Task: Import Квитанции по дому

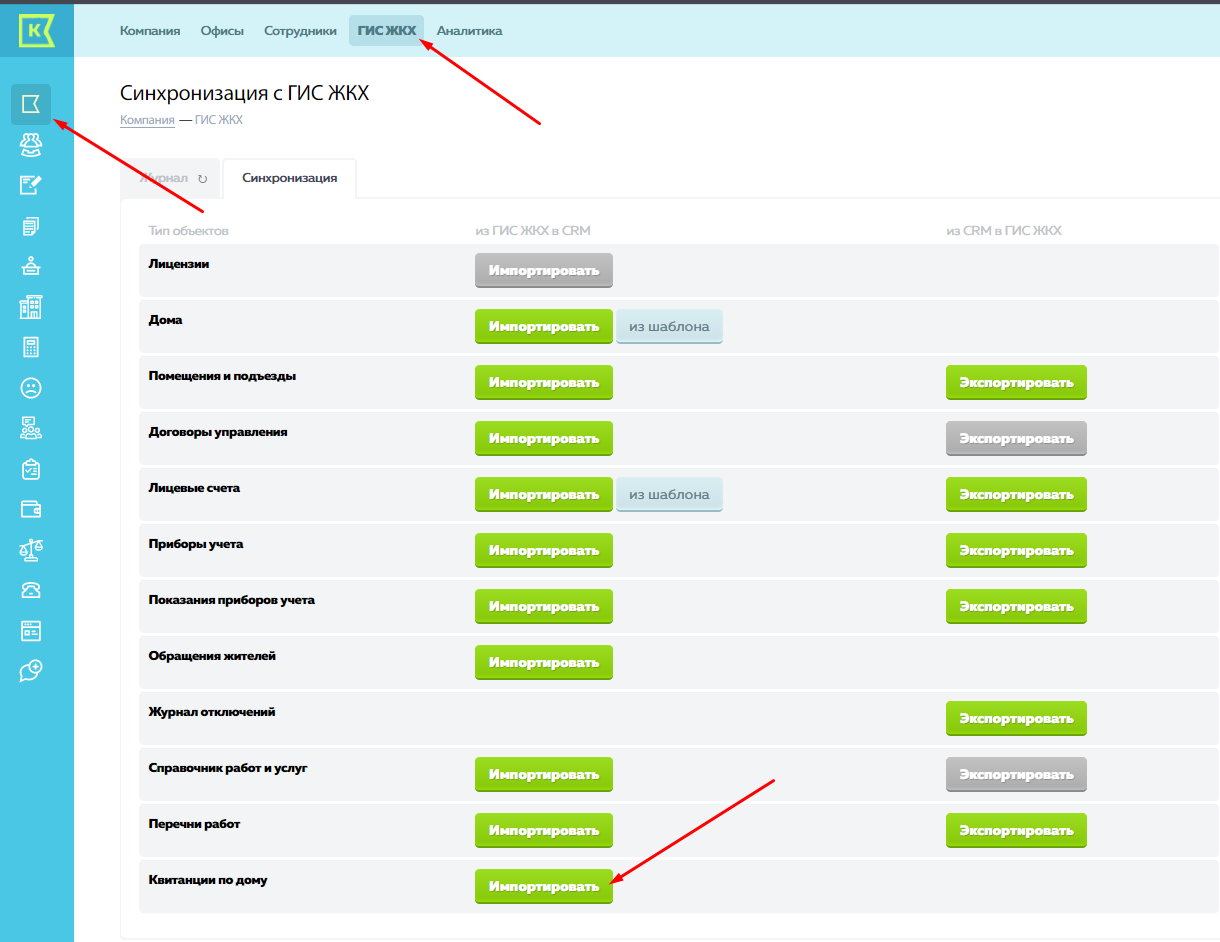Action: pyautogui.click(x=544, y=886)
